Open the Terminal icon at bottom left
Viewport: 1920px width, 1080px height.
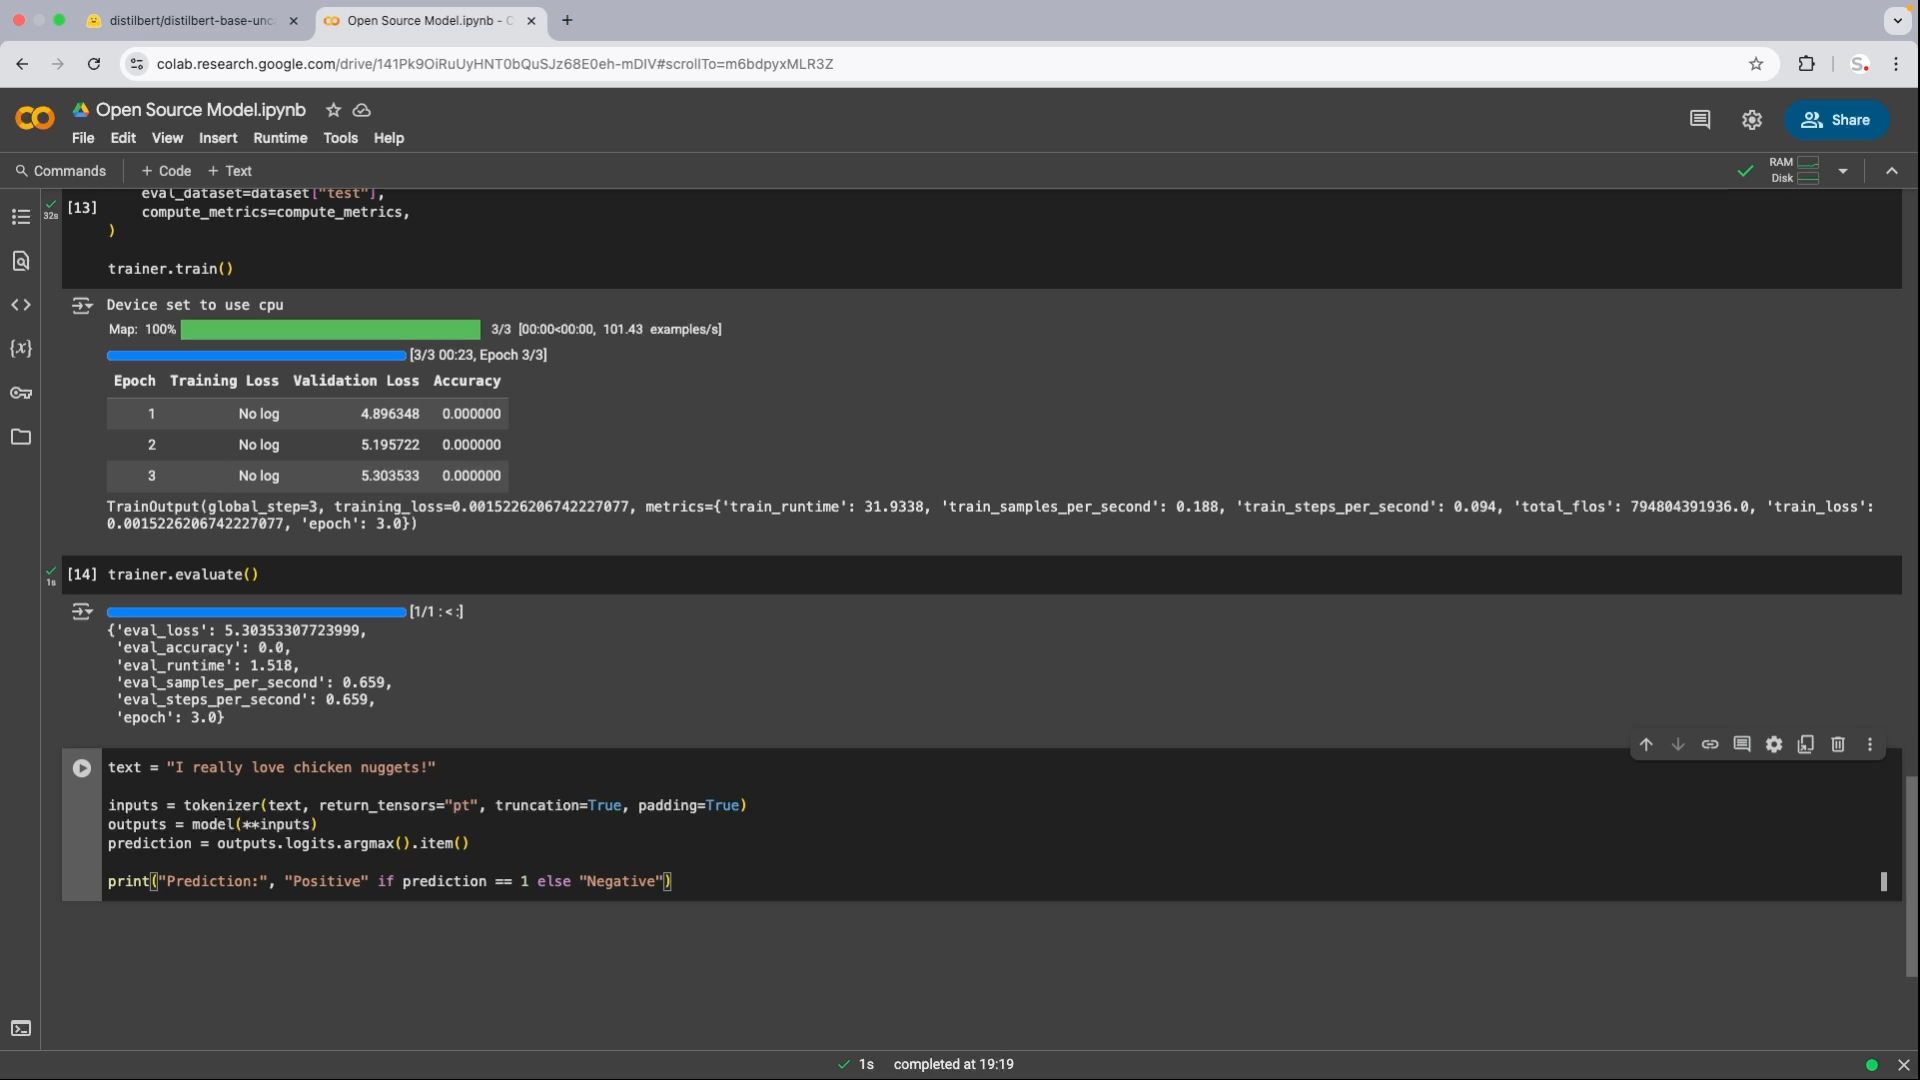pos(20,1028)
